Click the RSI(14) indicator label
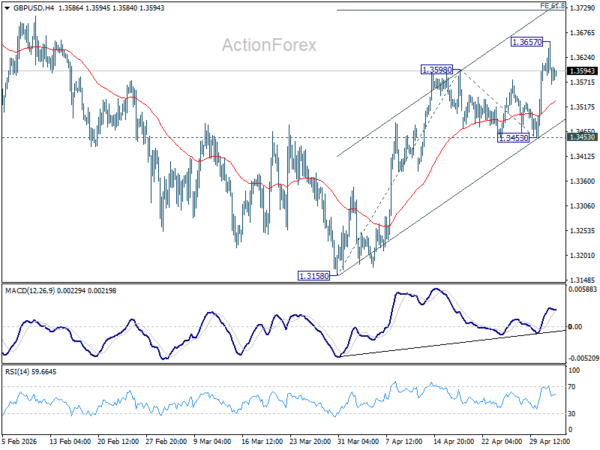 click(x=16, y=372)
